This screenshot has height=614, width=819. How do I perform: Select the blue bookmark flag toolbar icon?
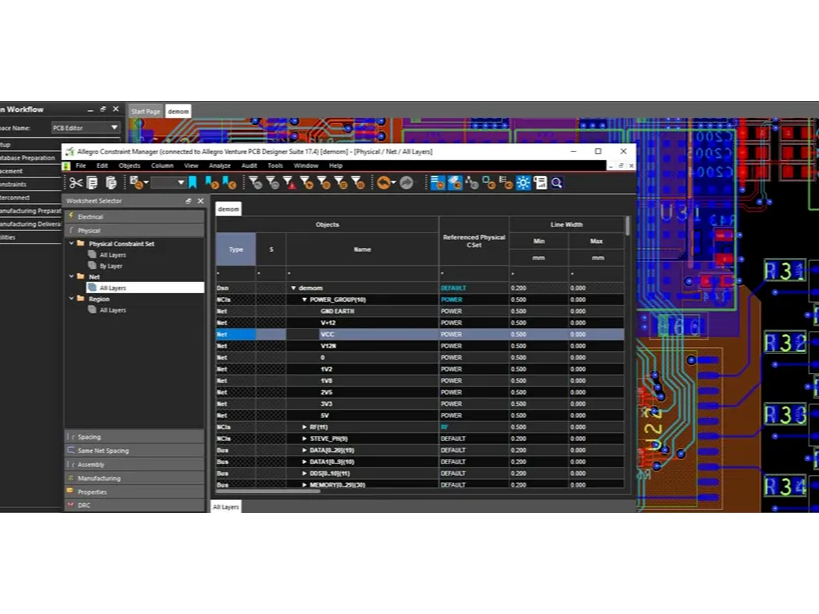point(191,182)
